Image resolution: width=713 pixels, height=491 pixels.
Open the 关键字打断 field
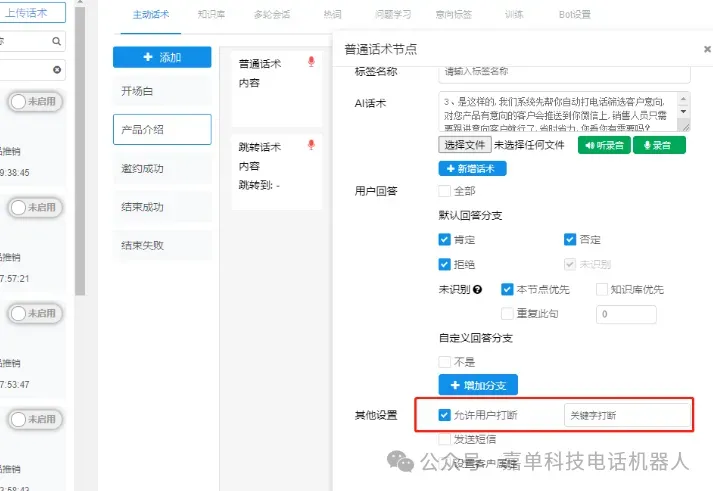pyautogui.click(x=627, y=415)
